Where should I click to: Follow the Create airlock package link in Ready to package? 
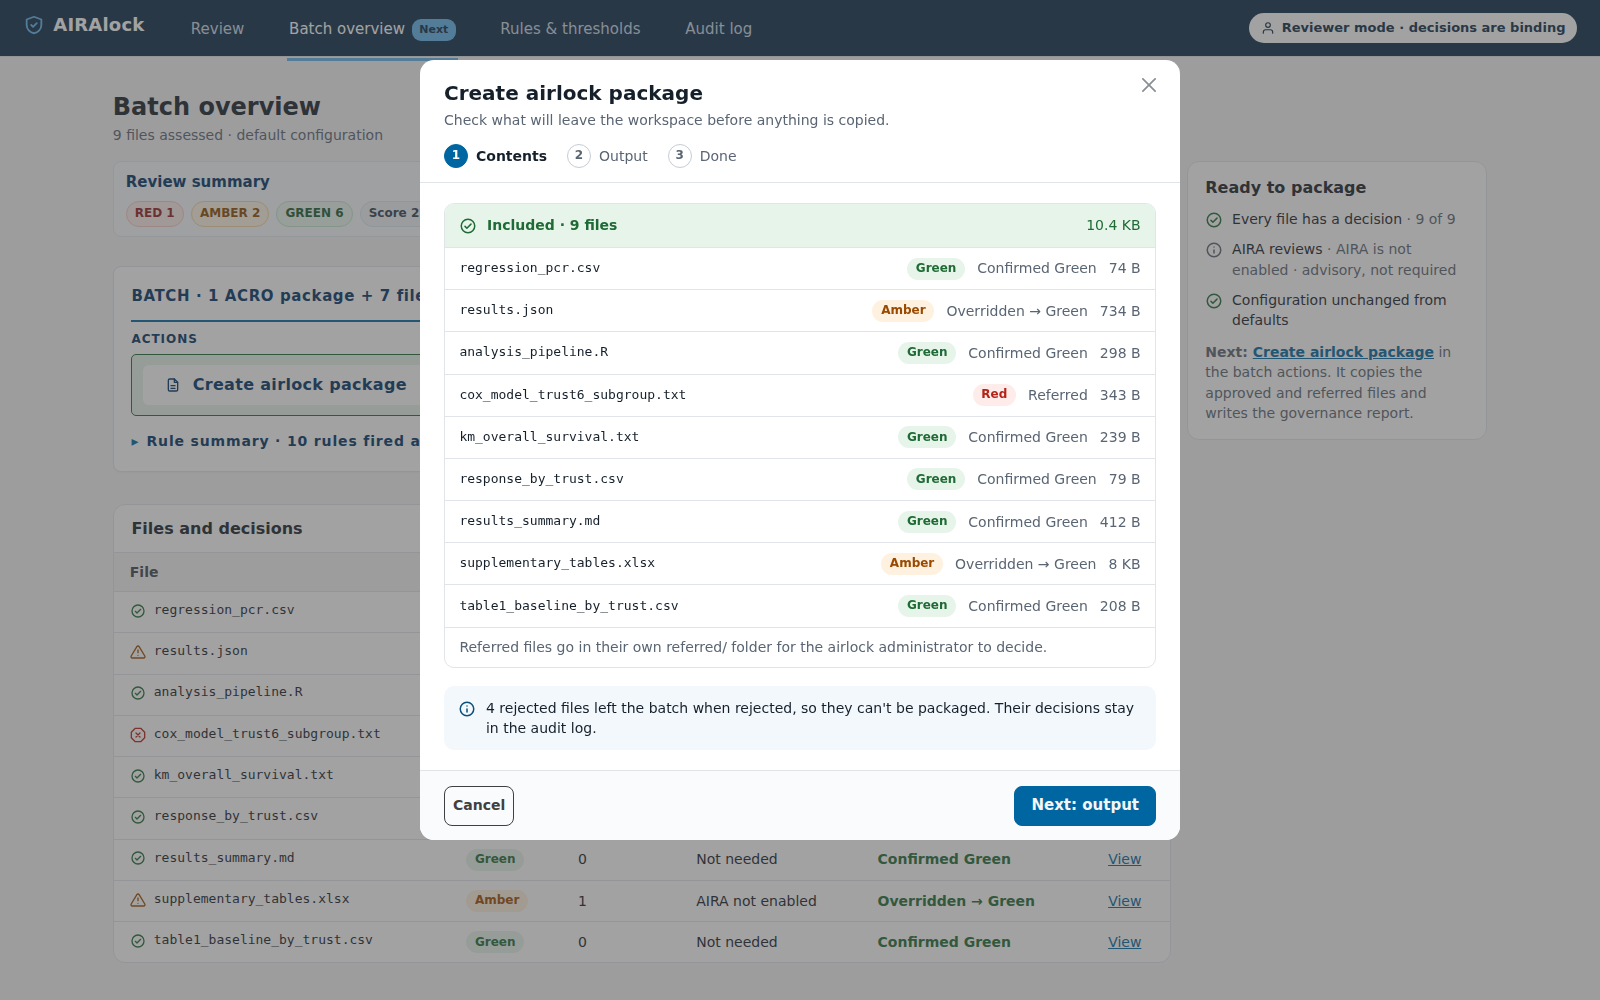[x=1343, y=352]
